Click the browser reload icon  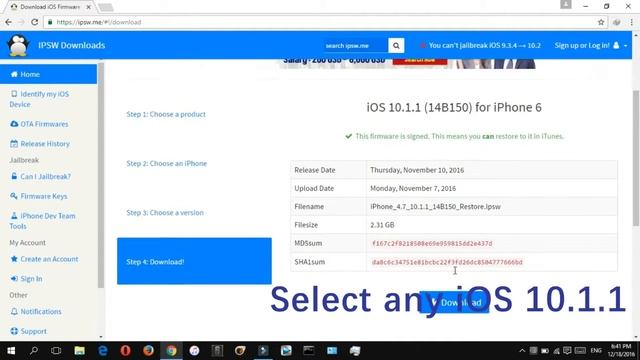(35, 22)
